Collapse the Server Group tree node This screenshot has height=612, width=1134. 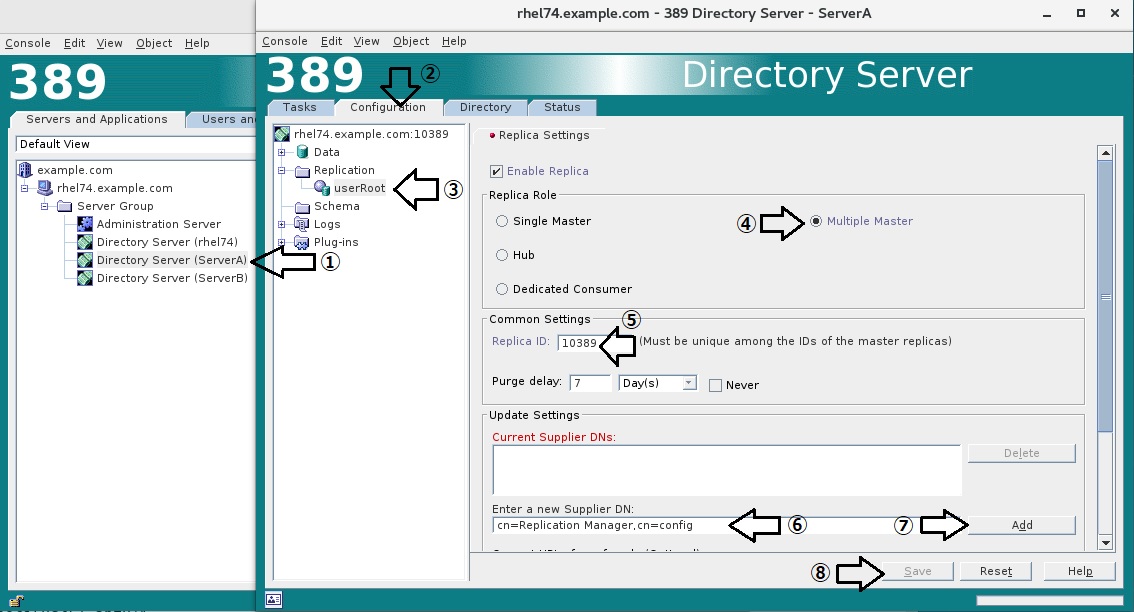(x=42, y=205)
